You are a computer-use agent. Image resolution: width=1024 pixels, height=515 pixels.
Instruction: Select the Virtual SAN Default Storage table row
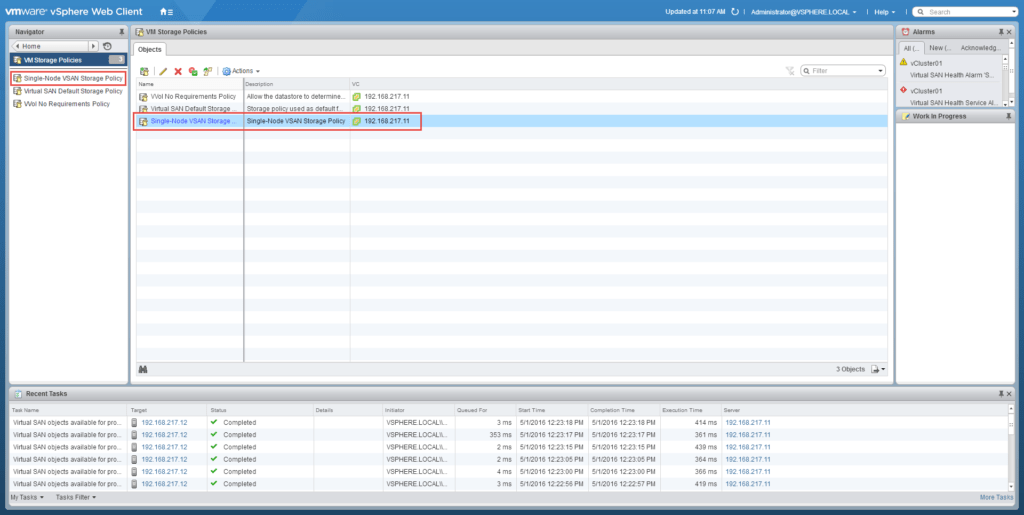511,109
